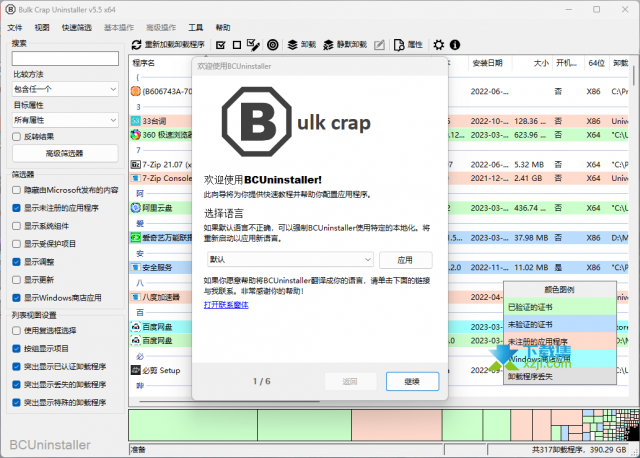
Task: Collapse the 3 group header
Action: point(138,107)
